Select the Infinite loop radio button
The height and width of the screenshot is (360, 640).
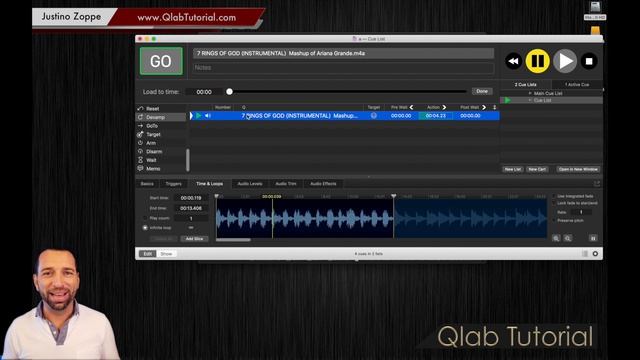tap(145, 228)
